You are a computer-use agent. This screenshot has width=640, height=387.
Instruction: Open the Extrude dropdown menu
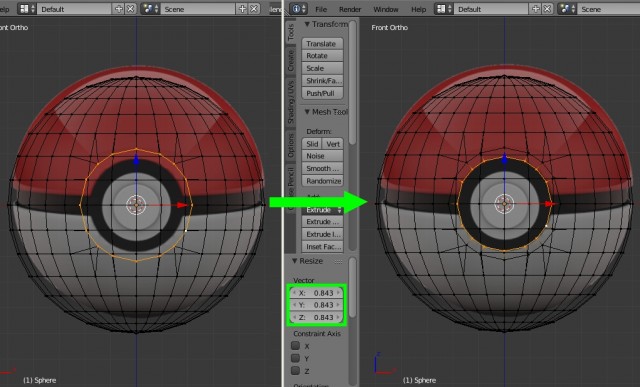coord(322,209)
